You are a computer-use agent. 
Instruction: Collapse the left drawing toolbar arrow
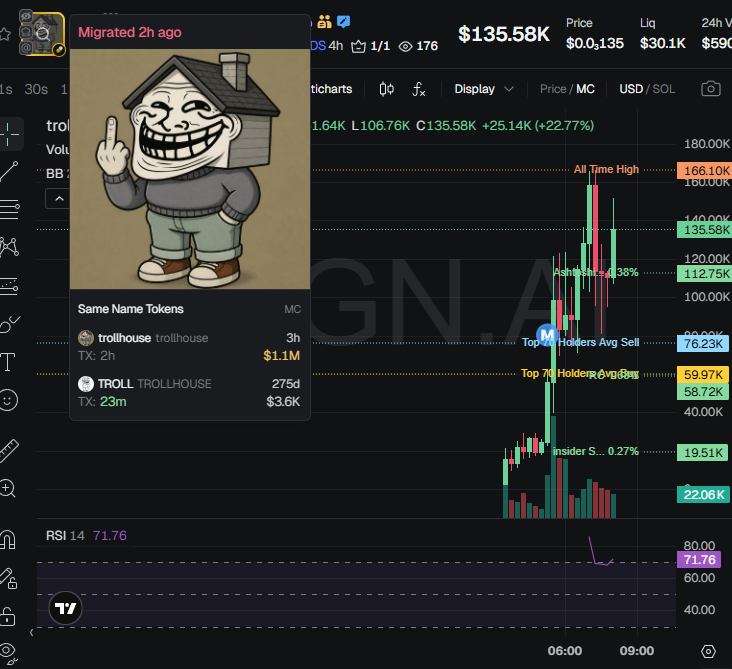pyautogui.click(x=31, y=633)
